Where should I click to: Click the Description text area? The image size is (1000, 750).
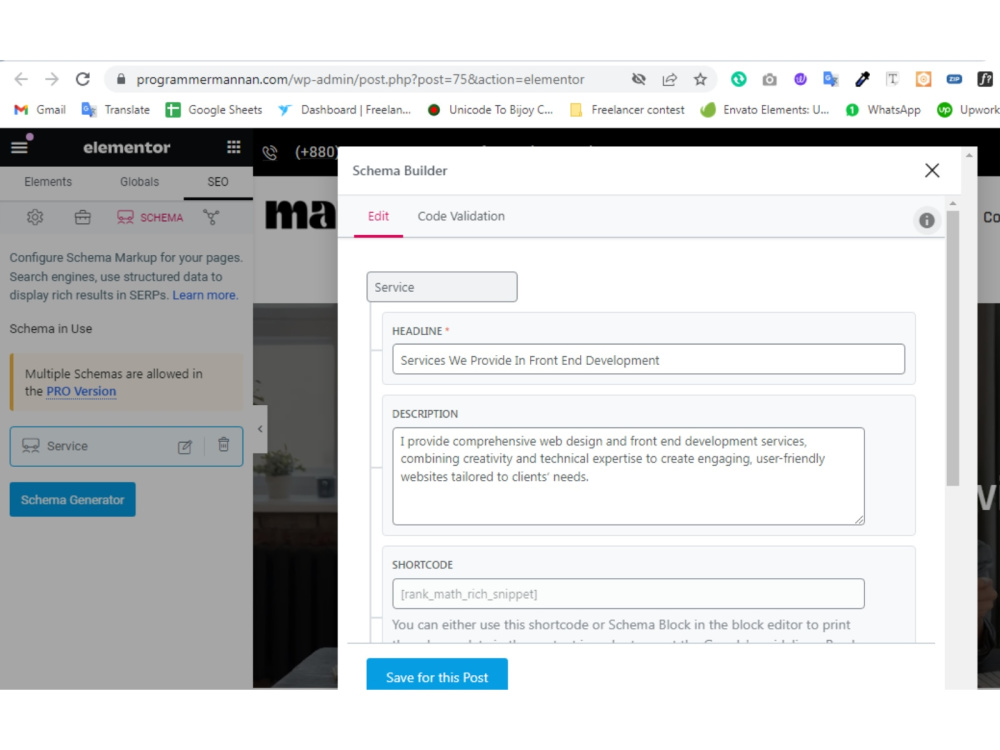point(628,476)
